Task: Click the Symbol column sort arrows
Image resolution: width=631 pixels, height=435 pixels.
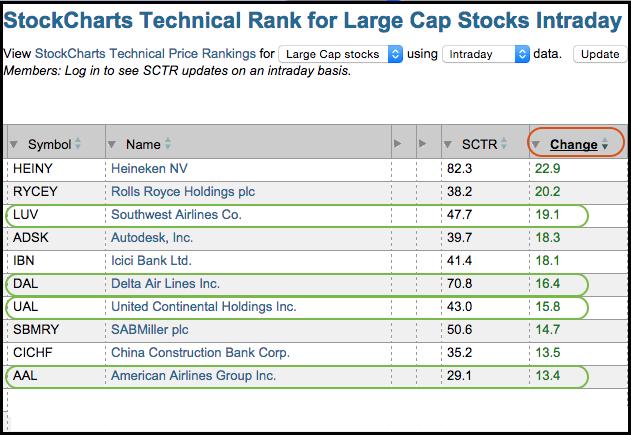Action: pyautogui.click(x=78, y=144)
